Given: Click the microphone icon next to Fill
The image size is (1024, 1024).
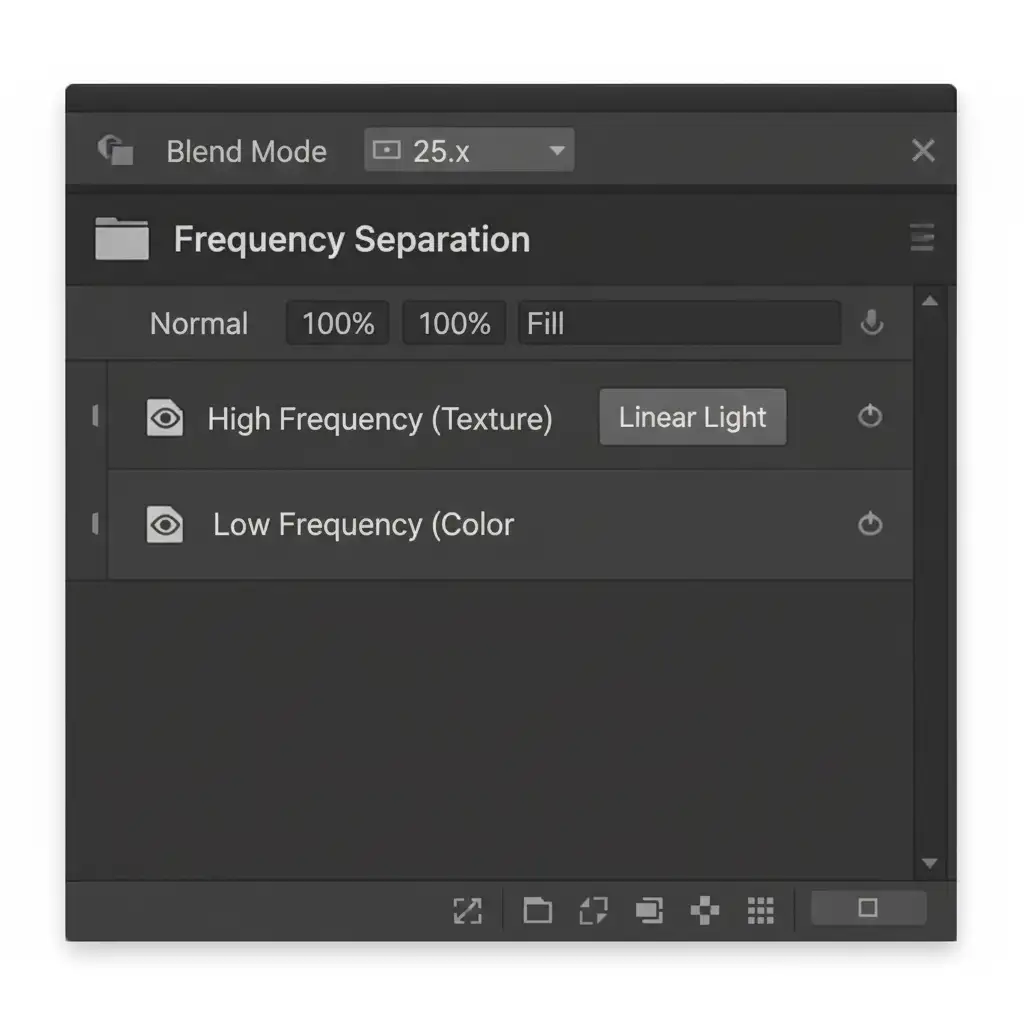Looking at the screenshot, I should tap(872, 323).
